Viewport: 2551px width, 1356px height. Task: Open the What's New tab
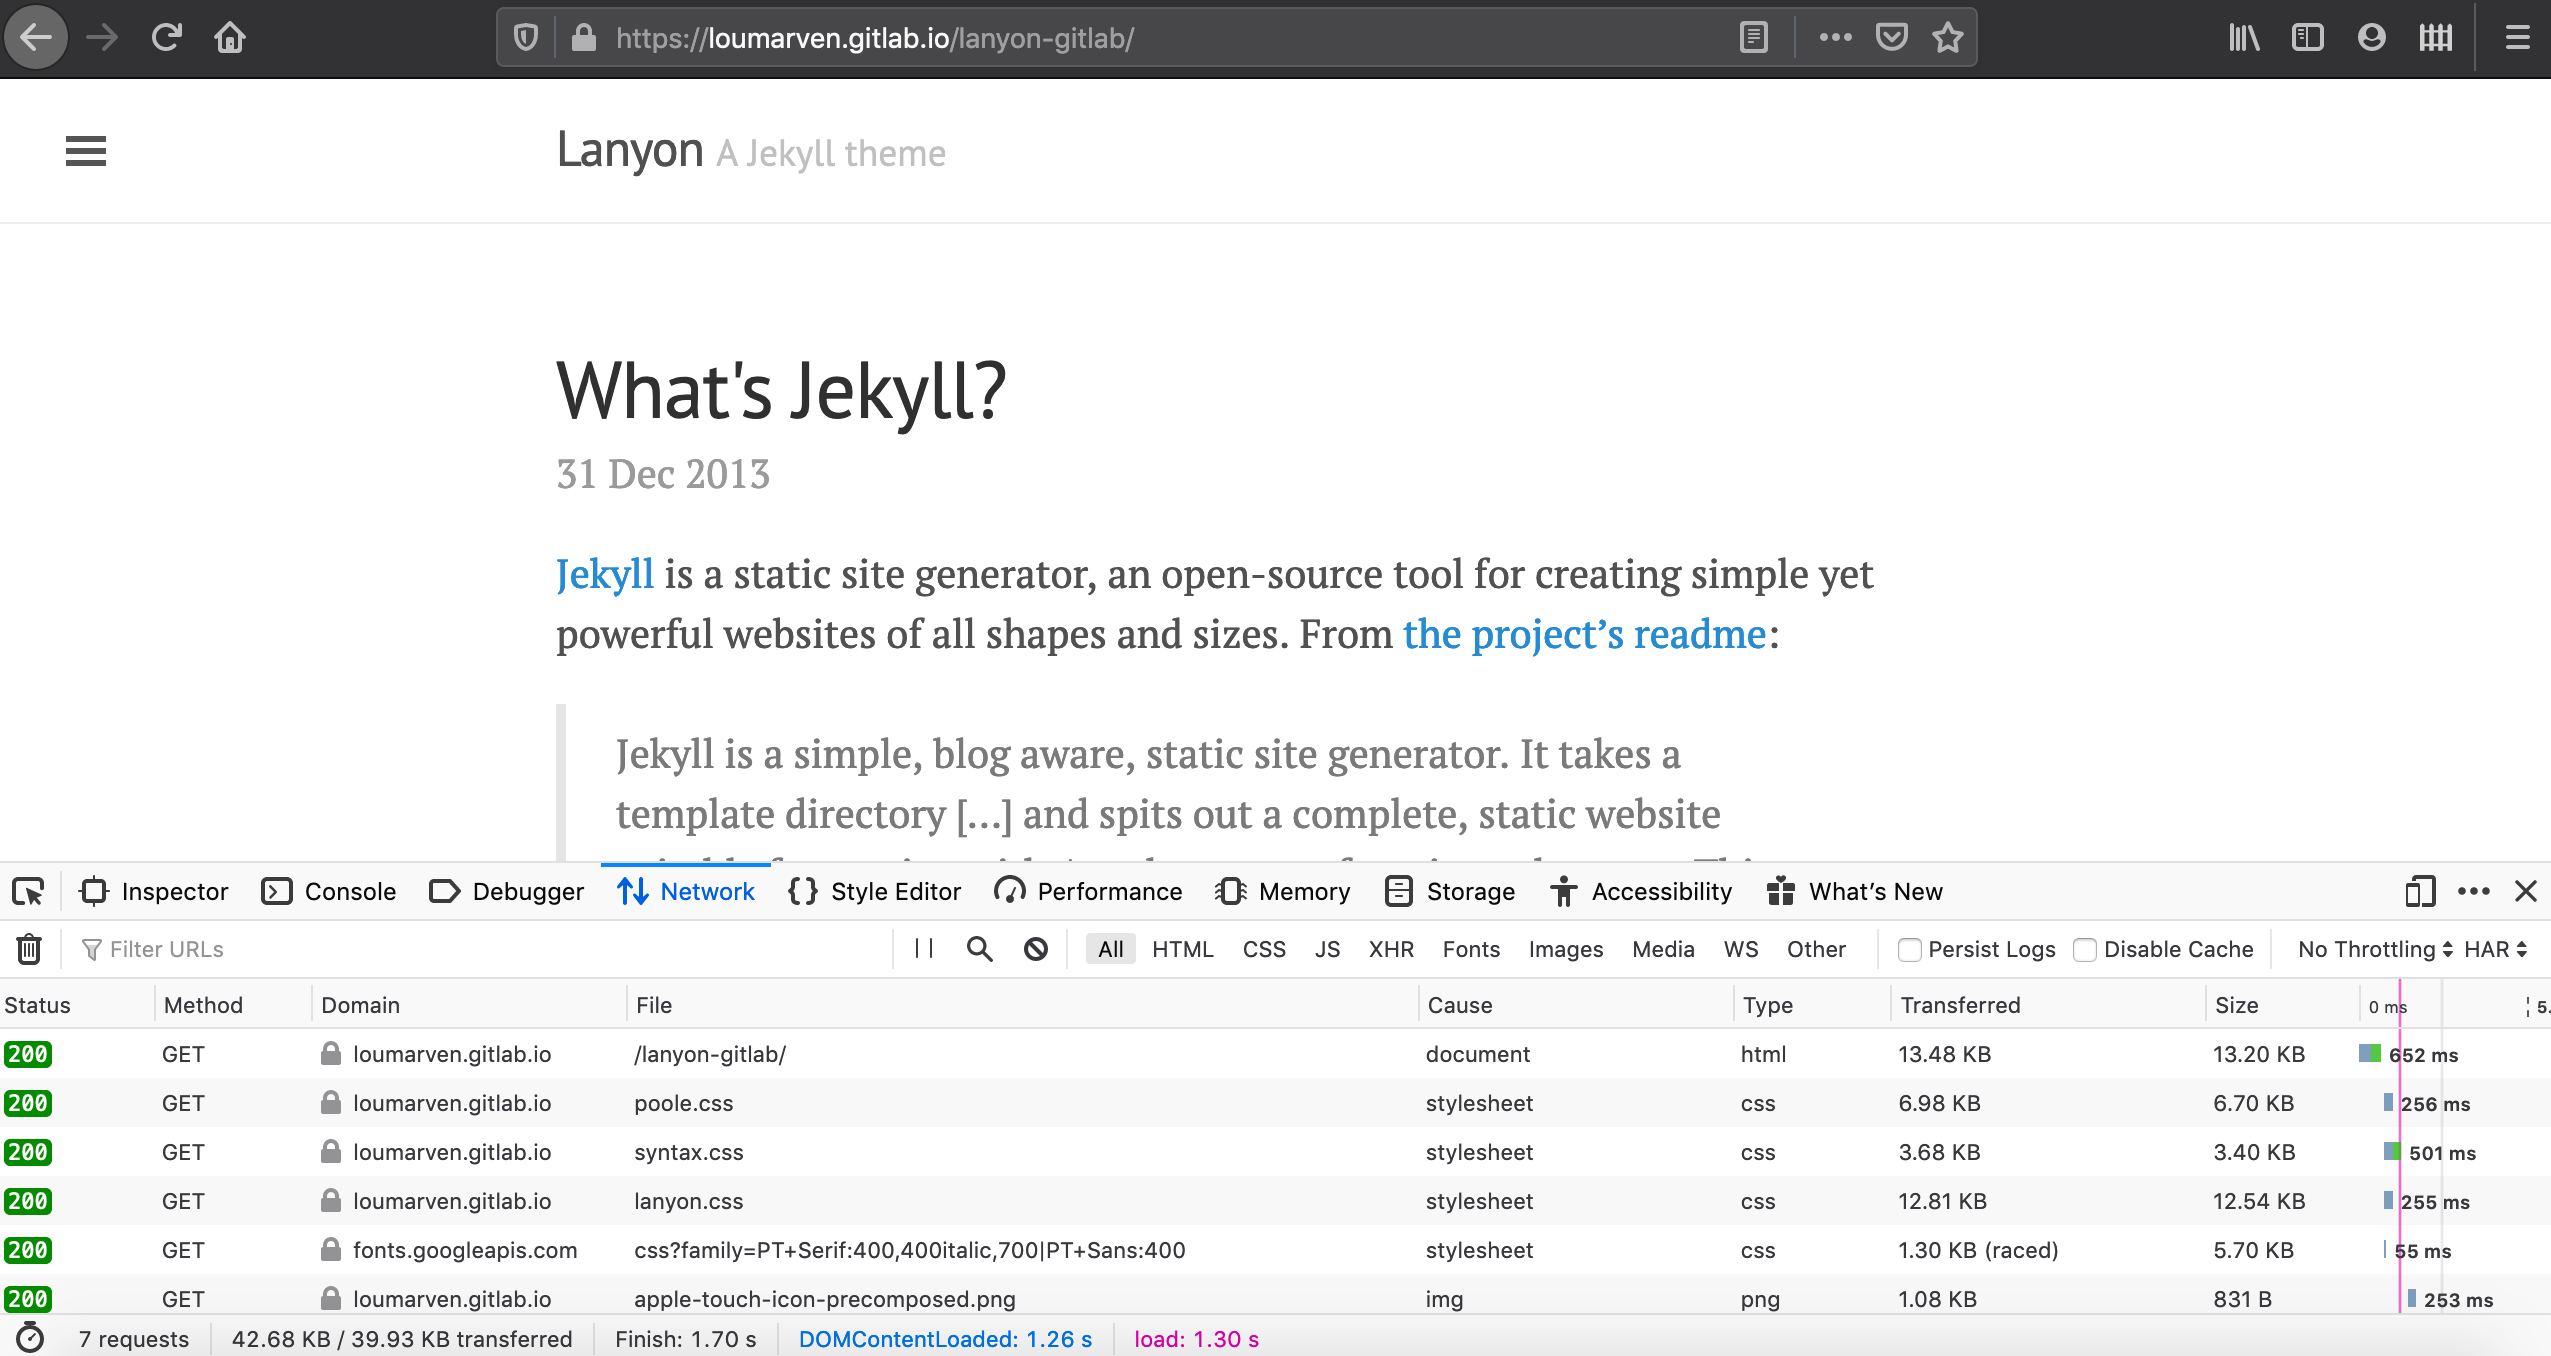pyautogui.click(x=1855, y=891)
